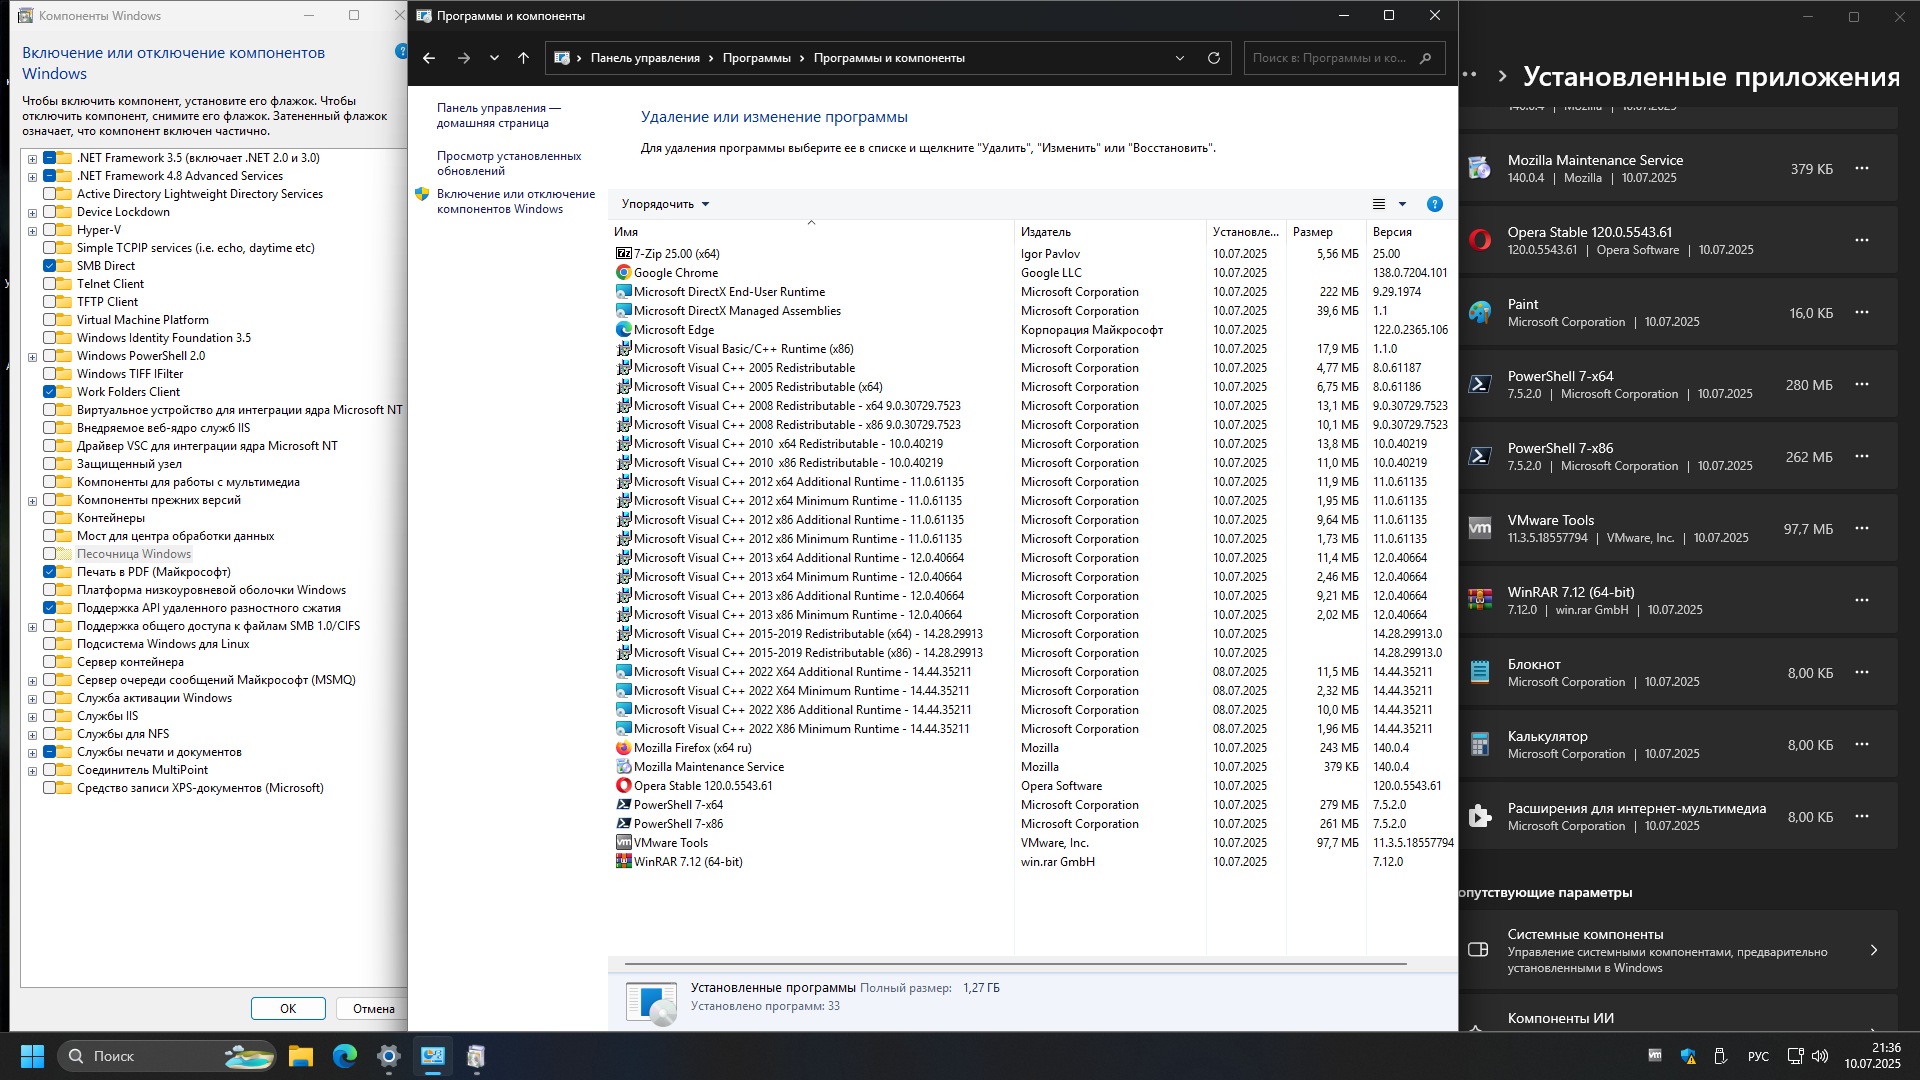The width and height of the screenshot is (1920, 1080).
Task: Refresh the Programs and Features address bar
Action: pyautogui.click(x=1214, y=58)
